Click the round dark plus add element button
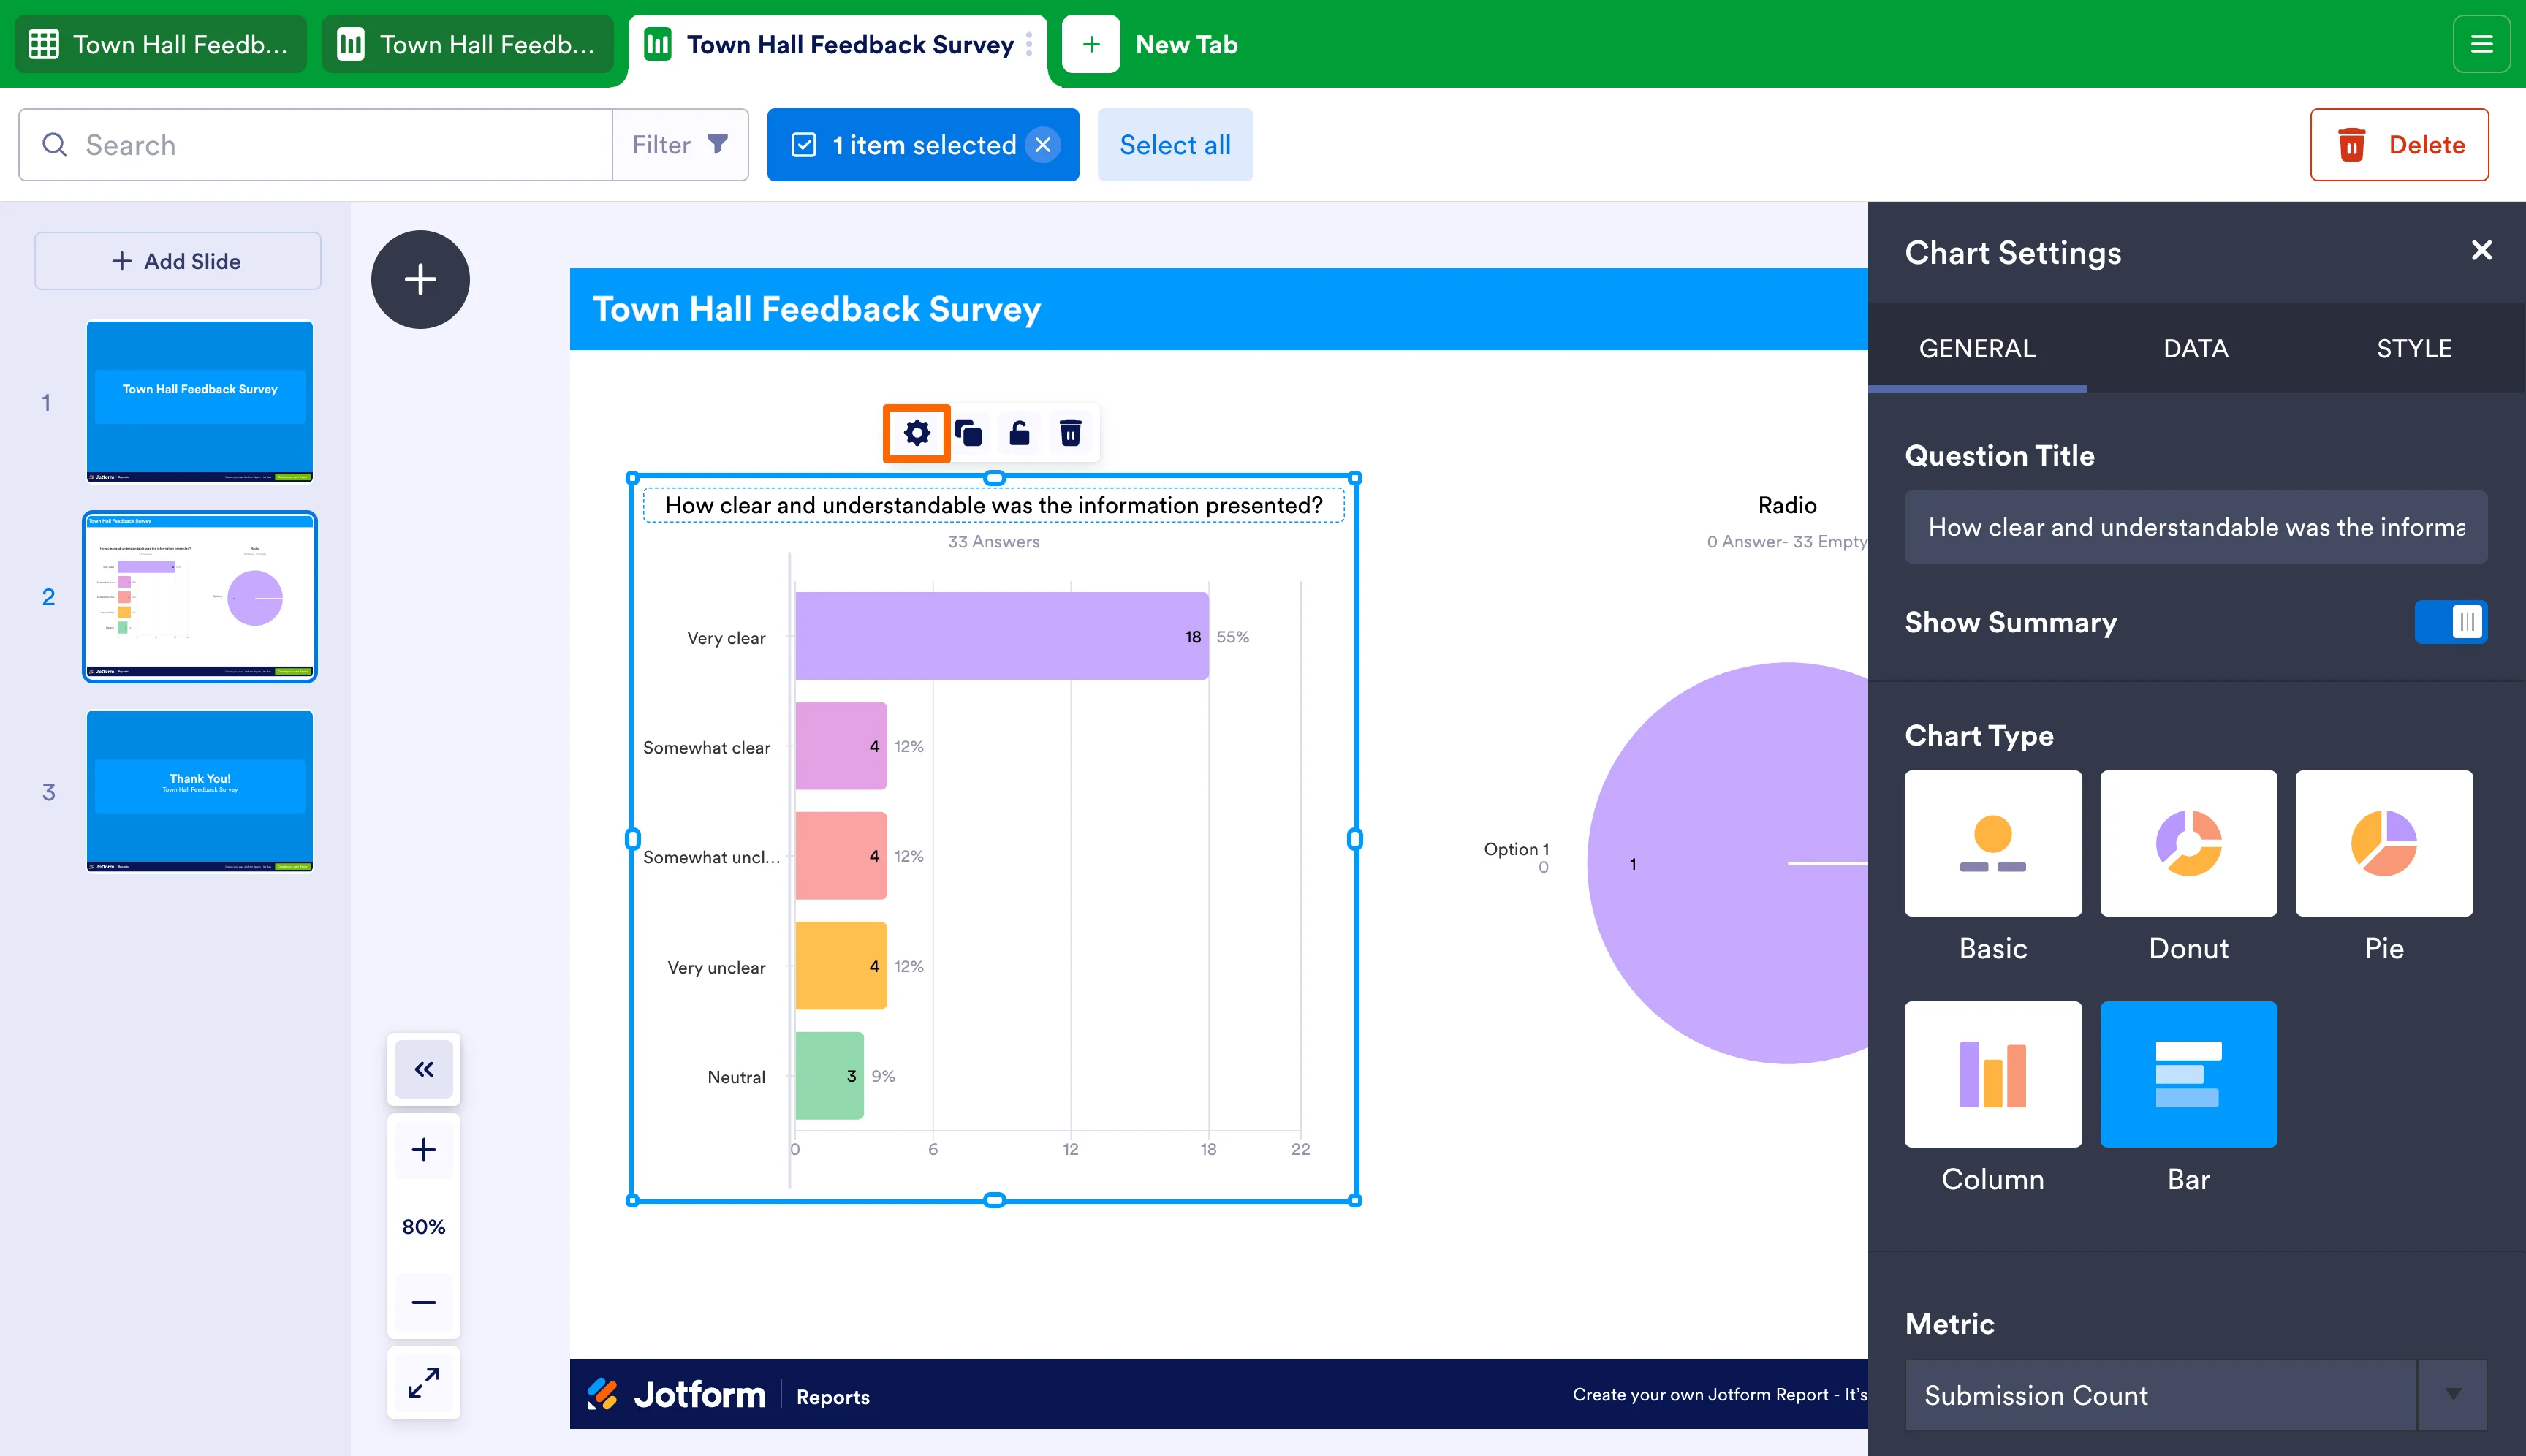 click(x=420, y=279)
